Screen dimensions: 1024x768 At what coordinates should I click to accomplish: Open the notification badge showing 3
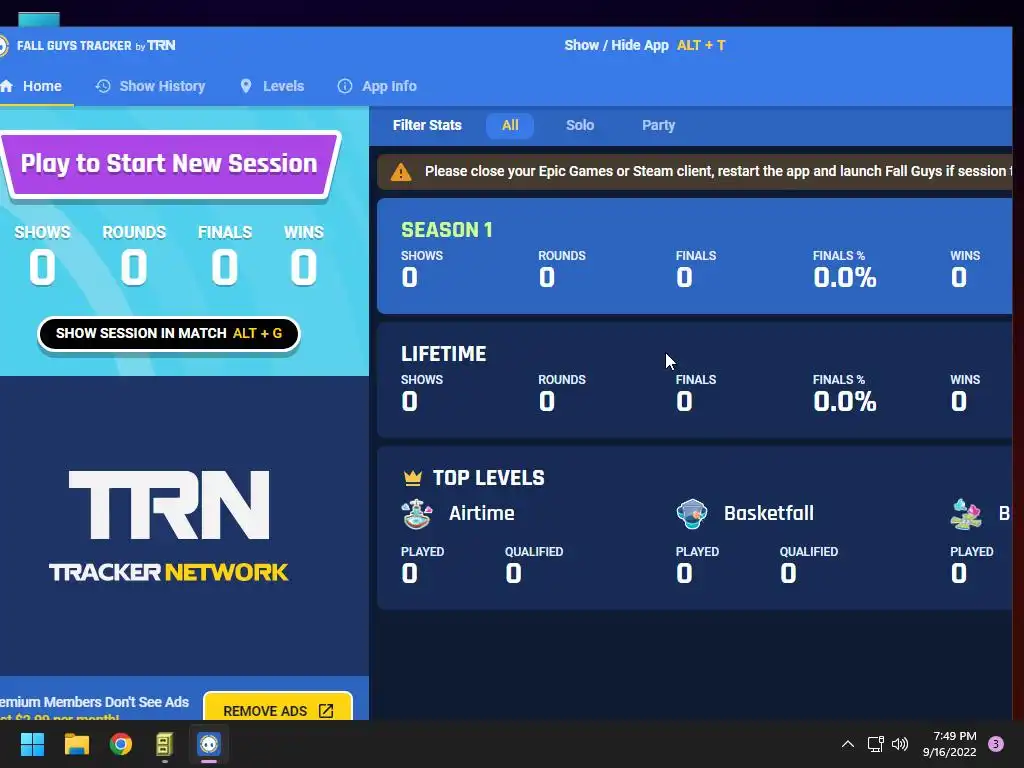coord(996,744)
